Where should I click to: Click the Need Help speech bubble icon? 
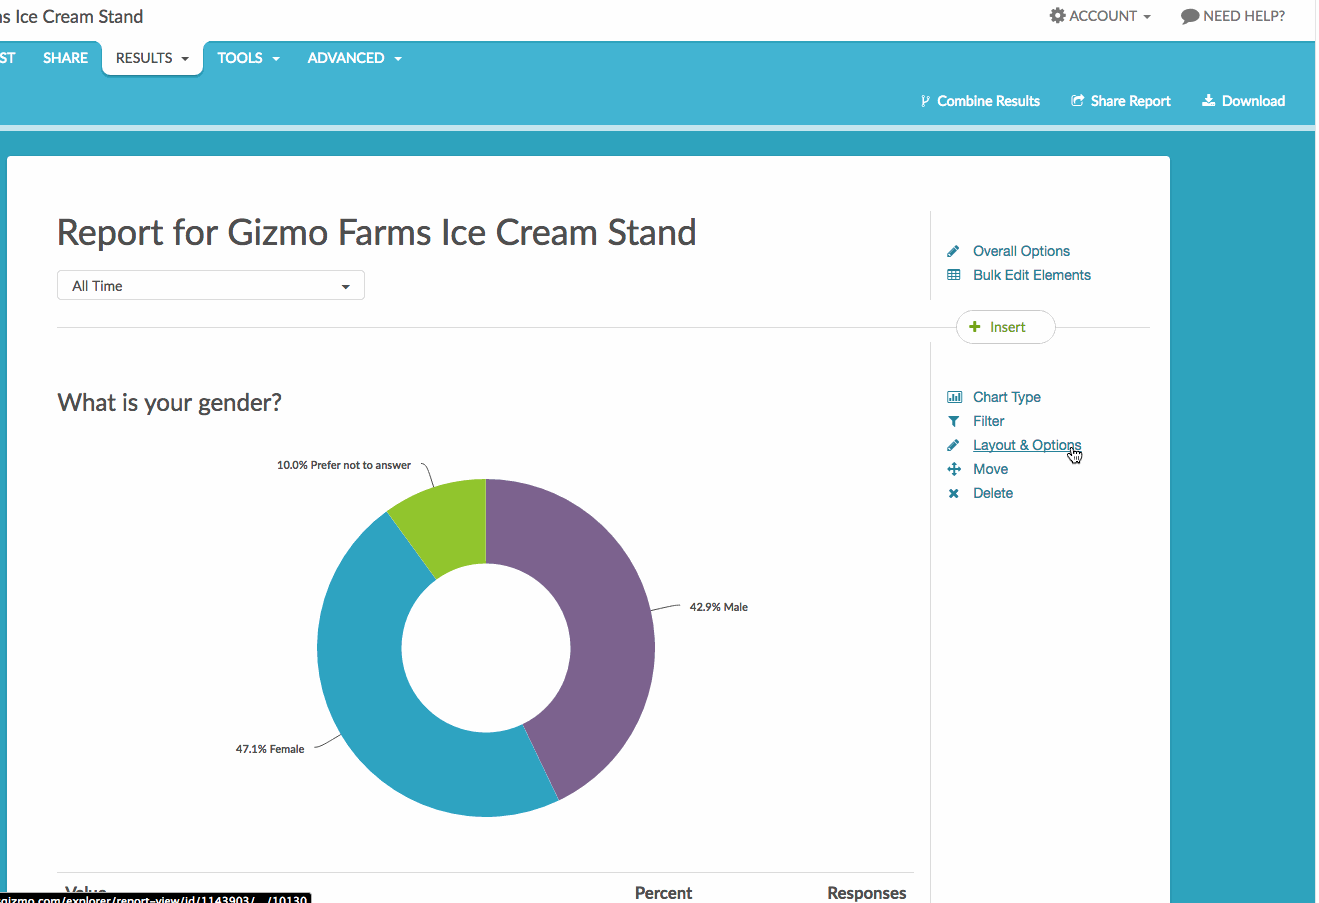click(1190, 16)
